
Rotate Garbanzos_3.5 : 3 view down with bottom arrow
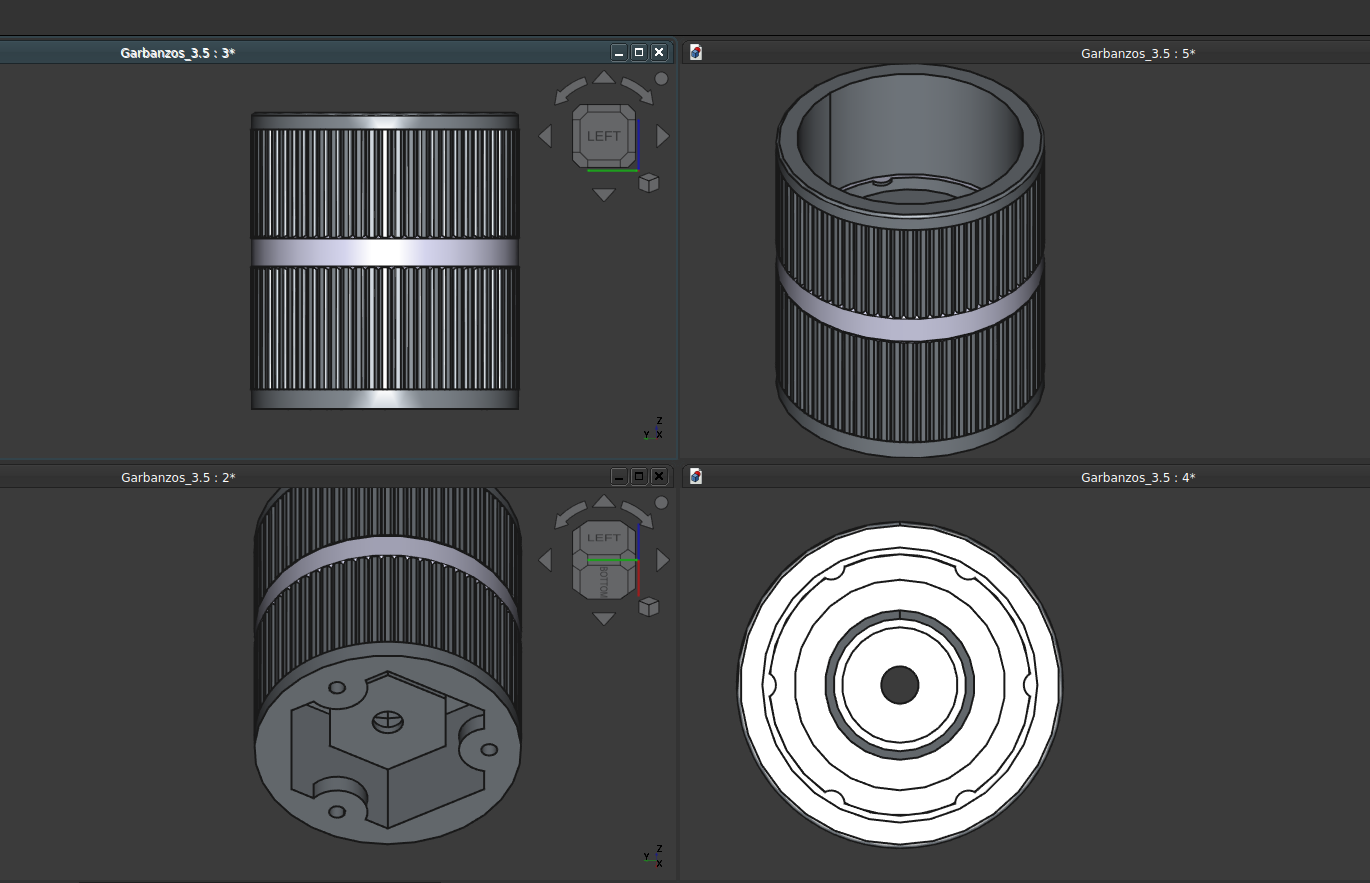point(604,194)
